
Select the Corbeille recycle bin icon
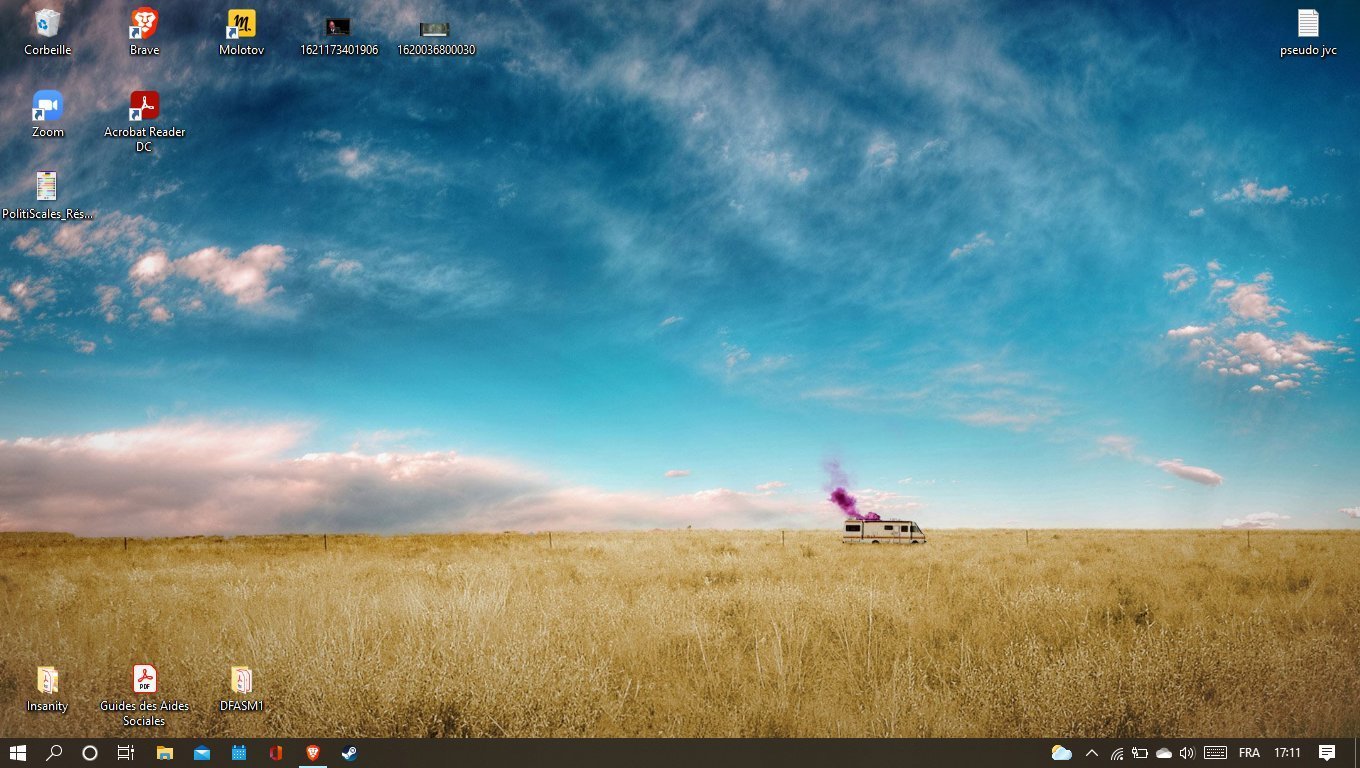[x=47, y=31]
